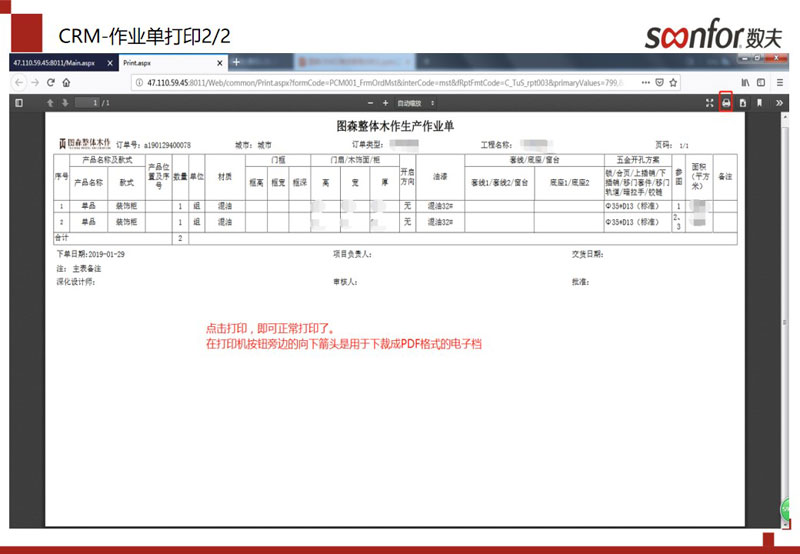Go to previous page with up arrow
Image resolution: width=800 pixels, height=554 pixels.
(x=50, y=103)
